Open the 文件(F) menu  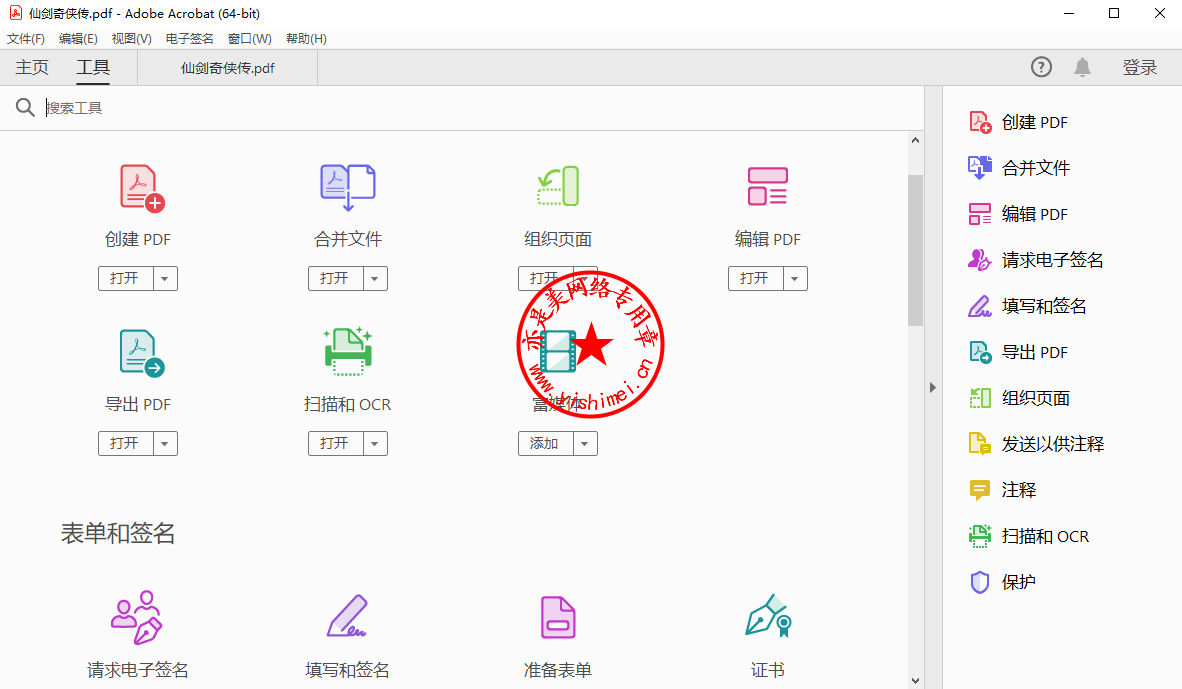26,38
